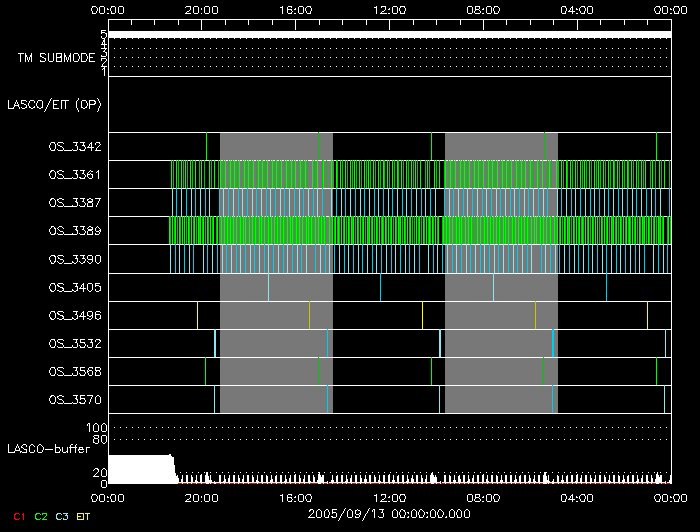Click the TM SUBMODE label
The image size is (700, 532).
[x=56, y=58]
